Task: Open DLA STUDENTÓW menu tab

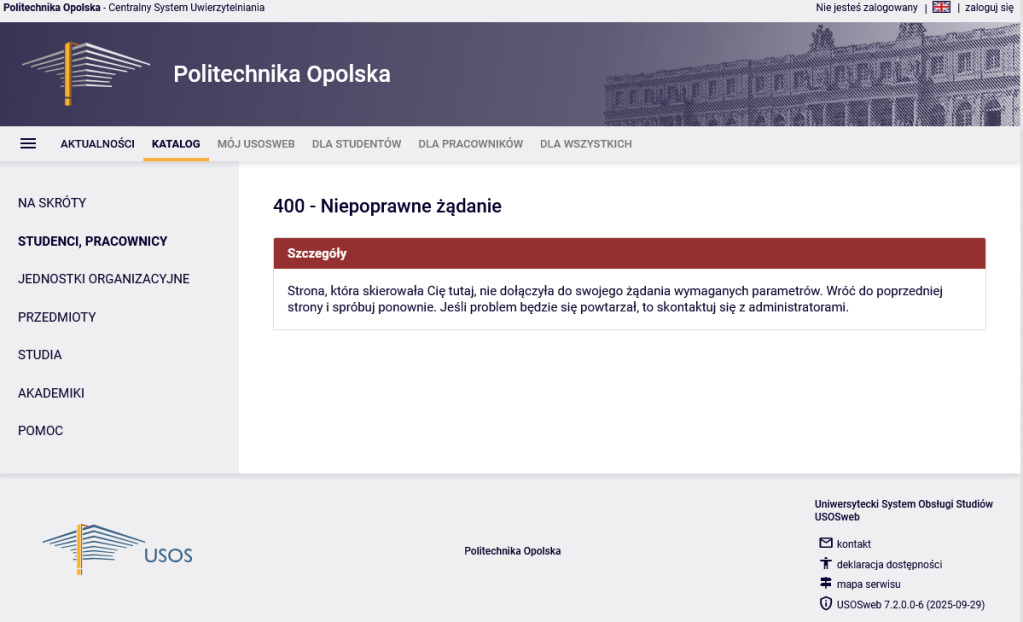Action: click(x=356, y=144)
